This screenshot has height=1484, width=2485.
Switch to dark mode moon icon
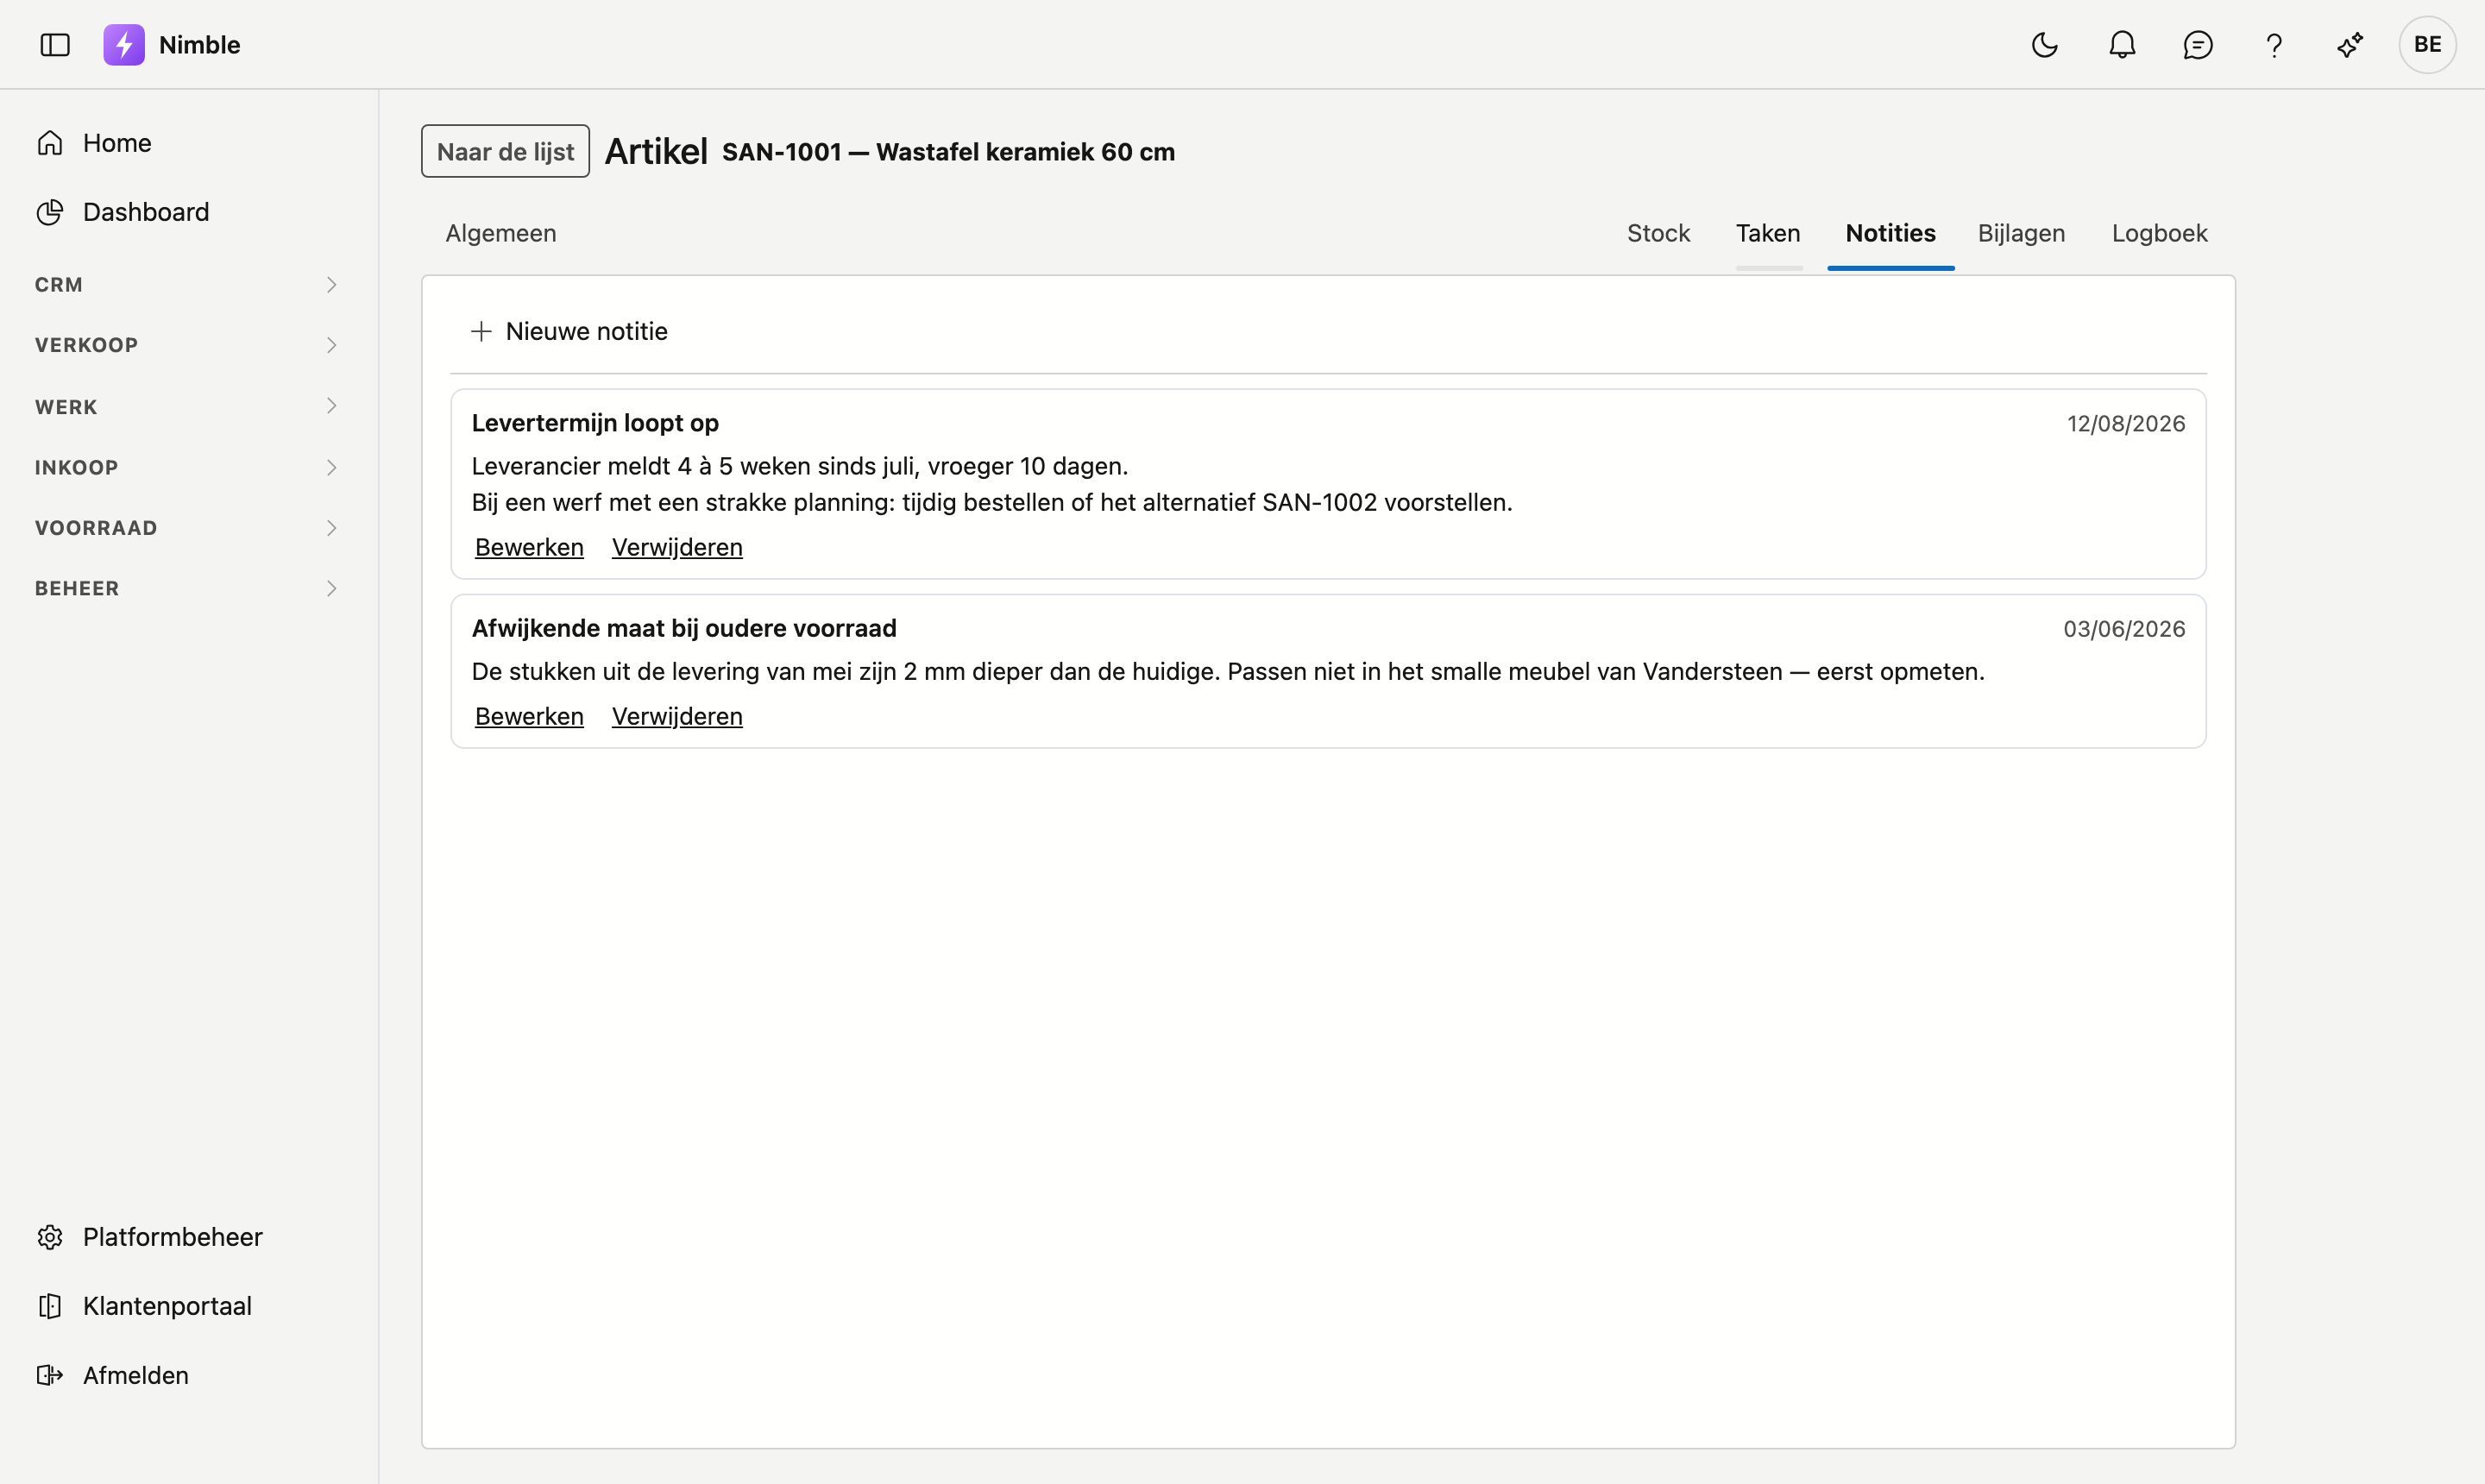(2045, 45)
